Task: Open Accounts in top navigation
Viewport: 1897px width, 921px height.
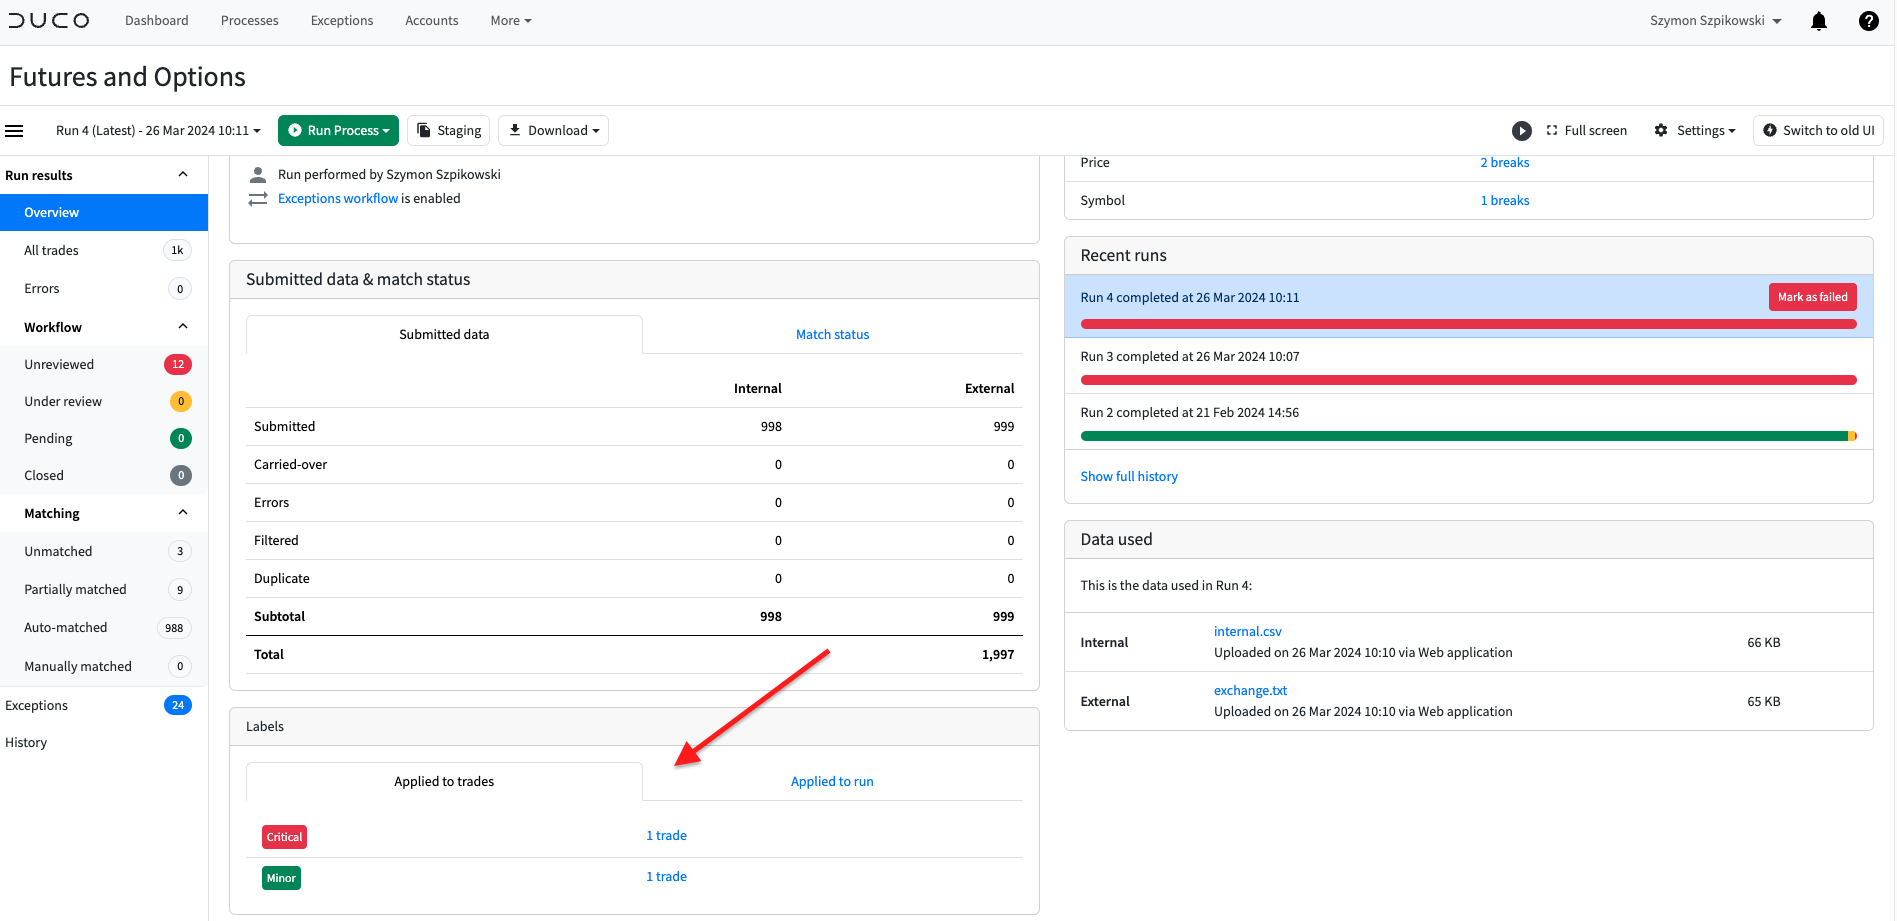Action: tap(432, 21)
